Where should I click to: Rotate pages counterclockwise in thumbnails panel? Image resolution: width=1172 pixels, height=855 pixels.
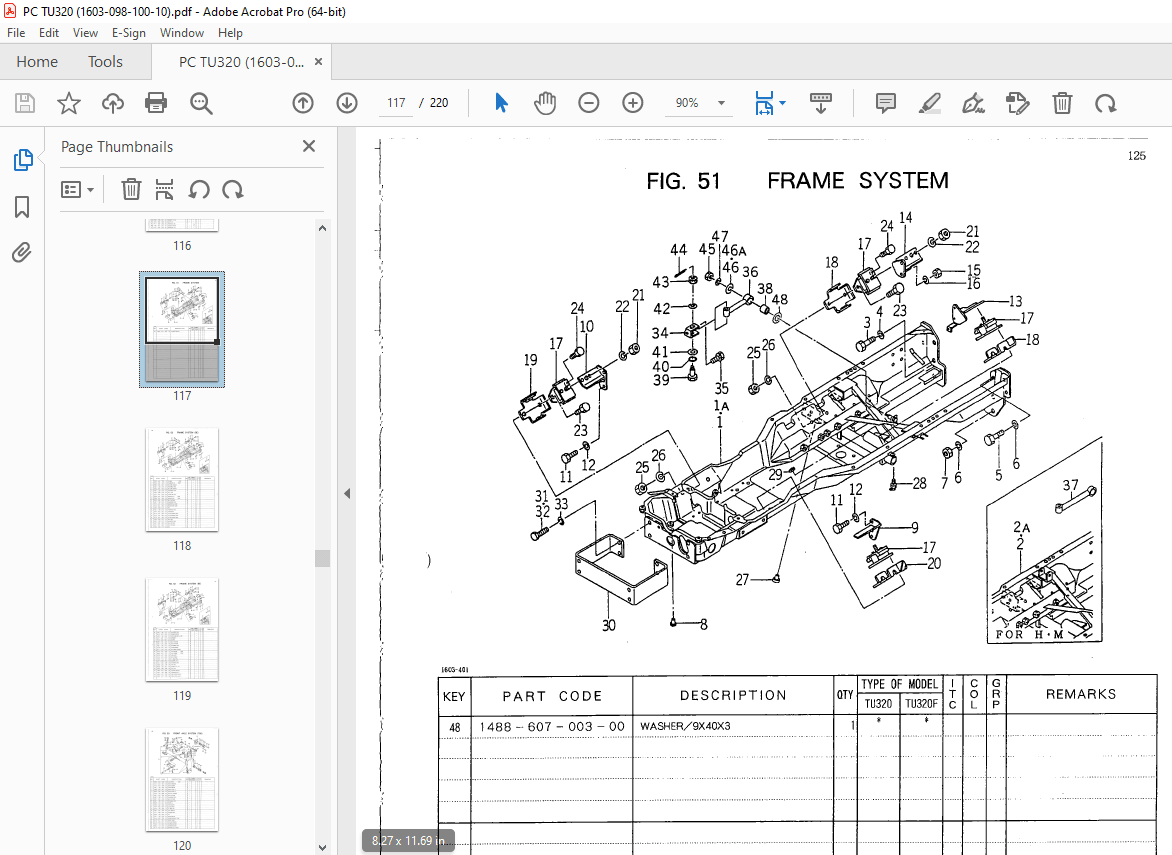click(199, 189)
